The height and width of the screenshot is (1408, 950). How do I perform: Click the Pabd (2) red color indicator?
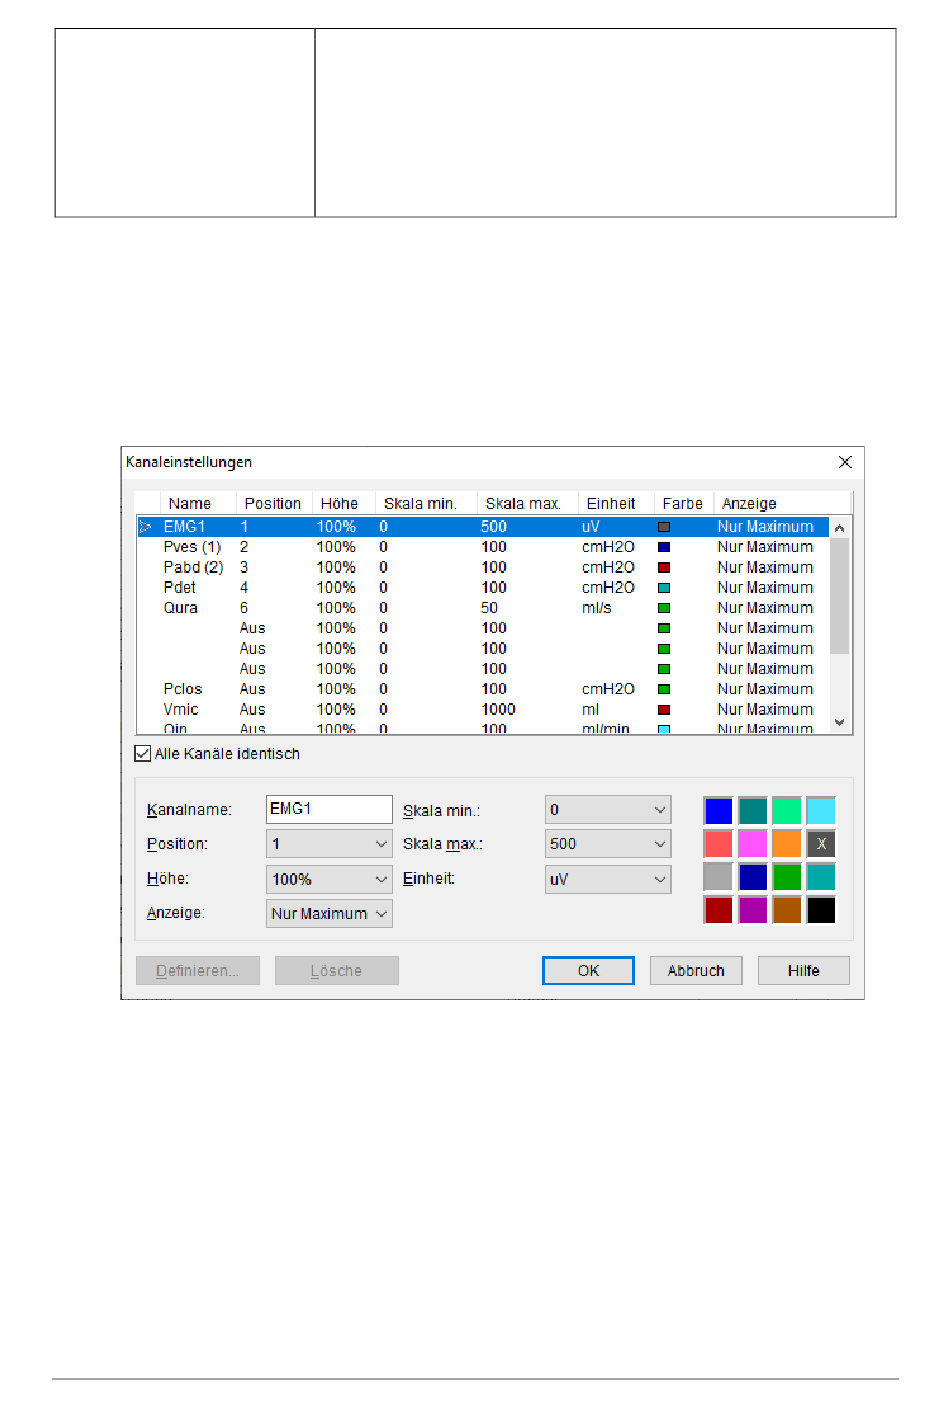[664, 568]
